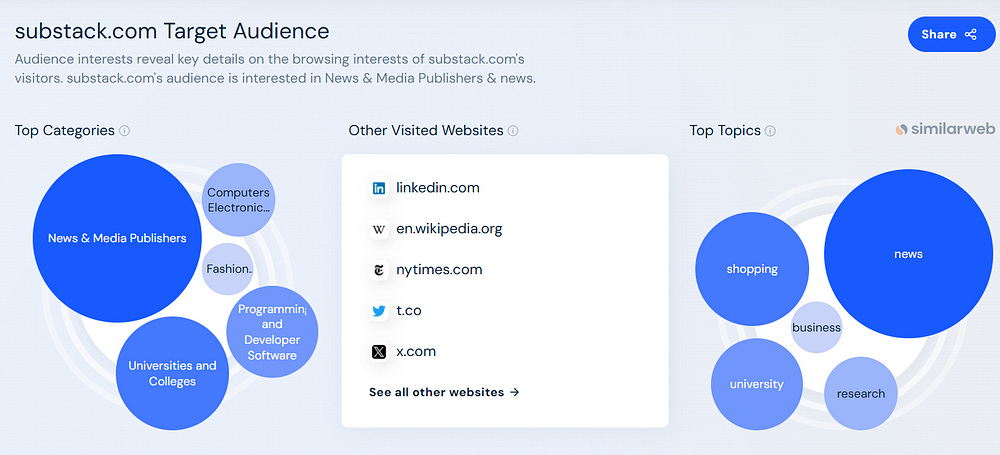Click the LinkedIn favicon

(x=379, y=188)
